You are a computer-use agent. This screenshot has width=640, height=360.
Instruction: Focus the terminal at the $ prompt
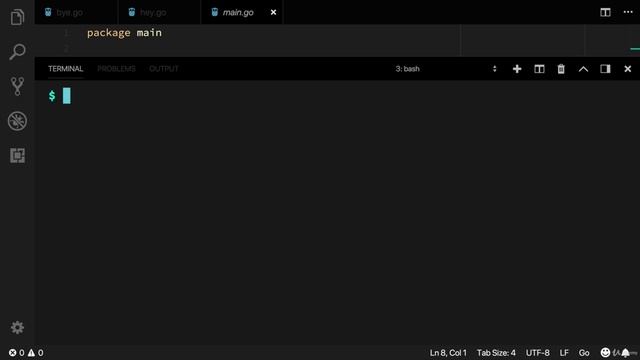(60, 96)
